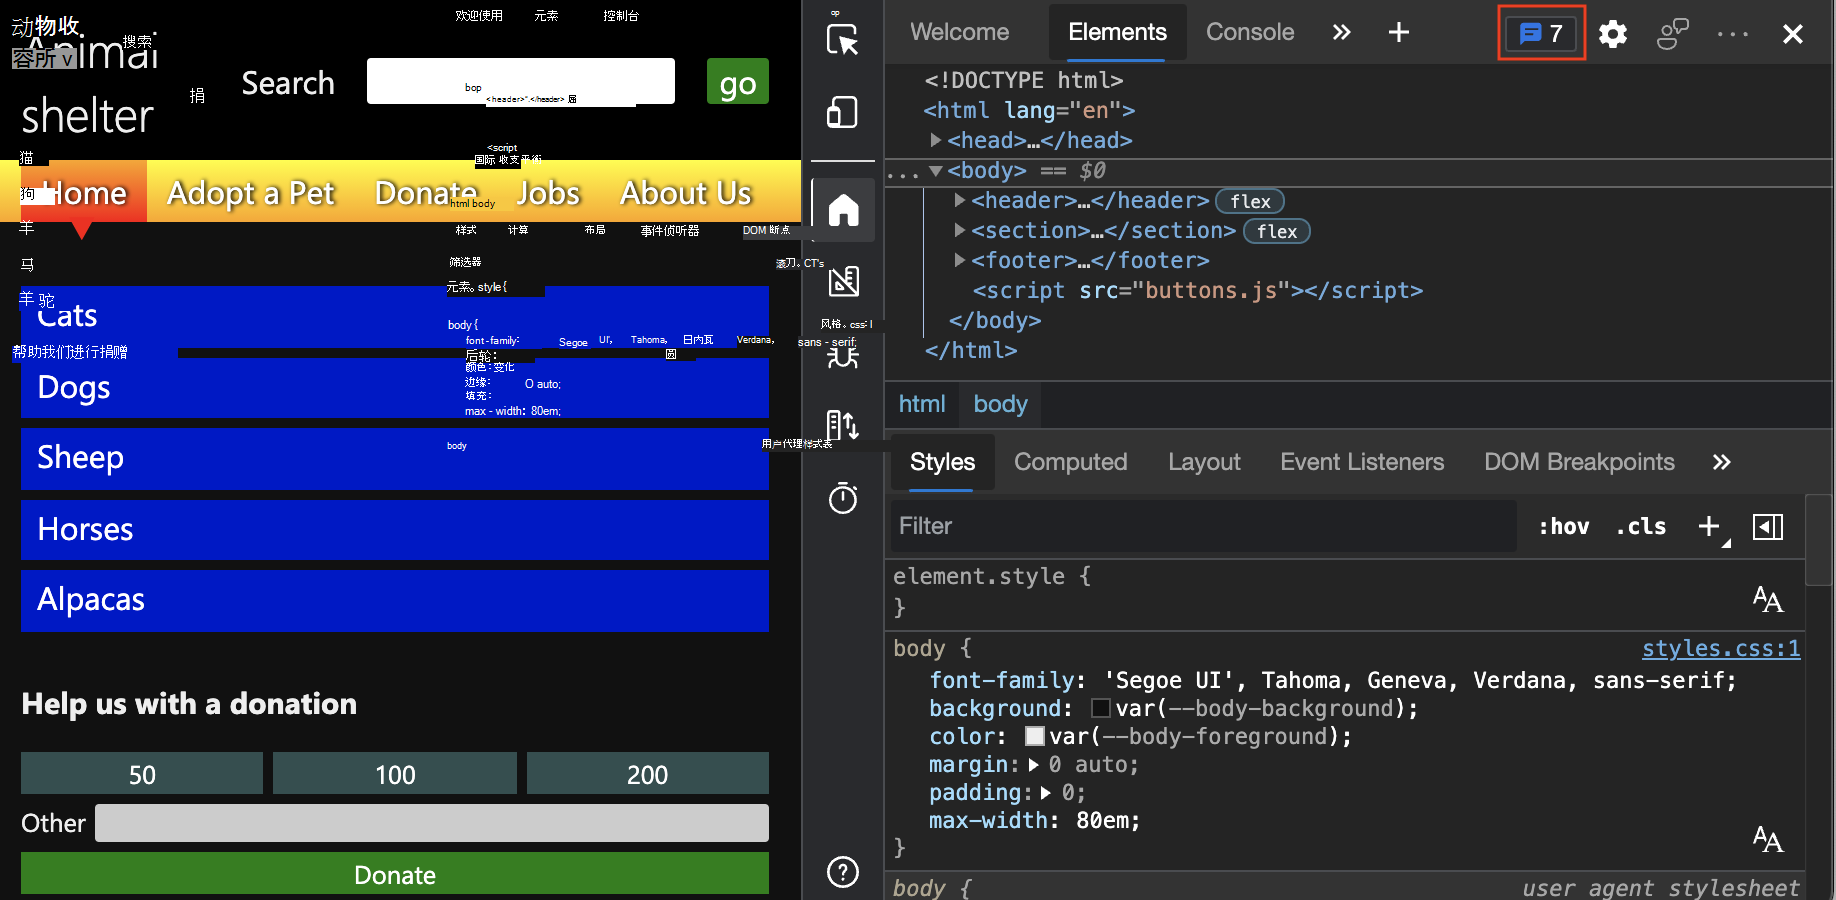The image size is (1836, 900).
Task: Click the timer icon in the sidebar
Action: (843, 499)
